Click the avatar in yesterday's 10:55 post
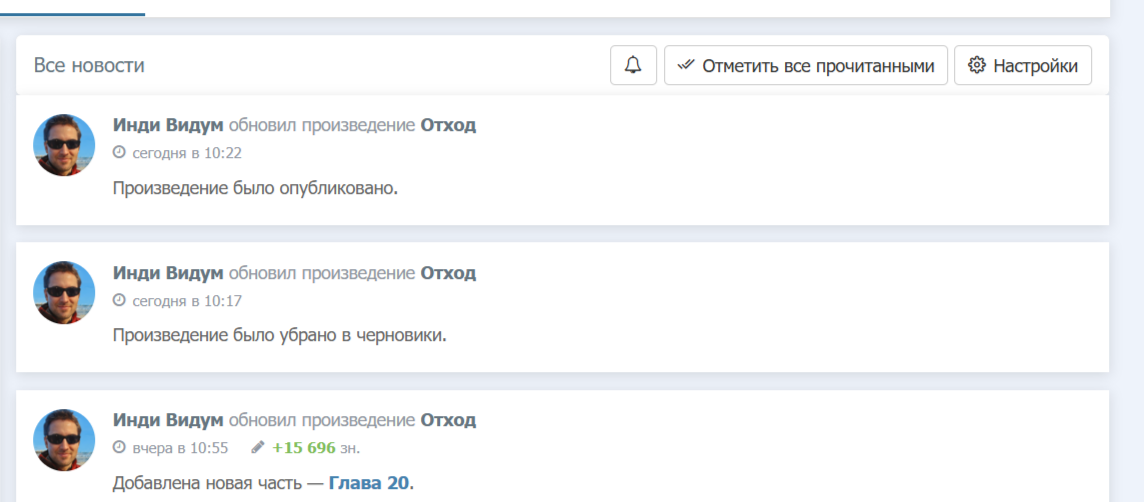 [x=65, y=440]
